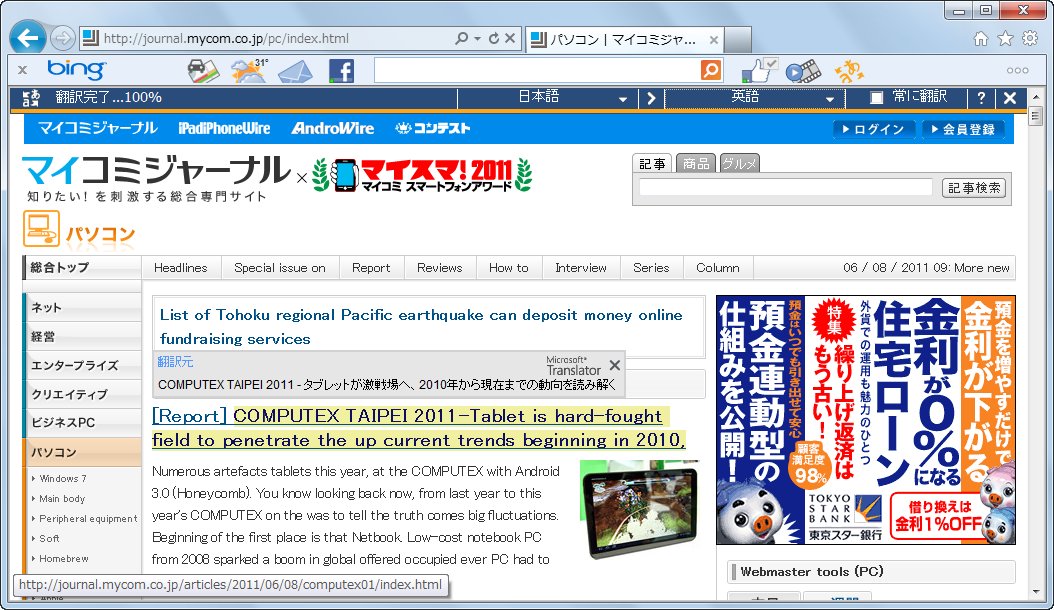Click the orange translator icon on Bing Bar
The image size is (1054, 610).
coord(848,71)
